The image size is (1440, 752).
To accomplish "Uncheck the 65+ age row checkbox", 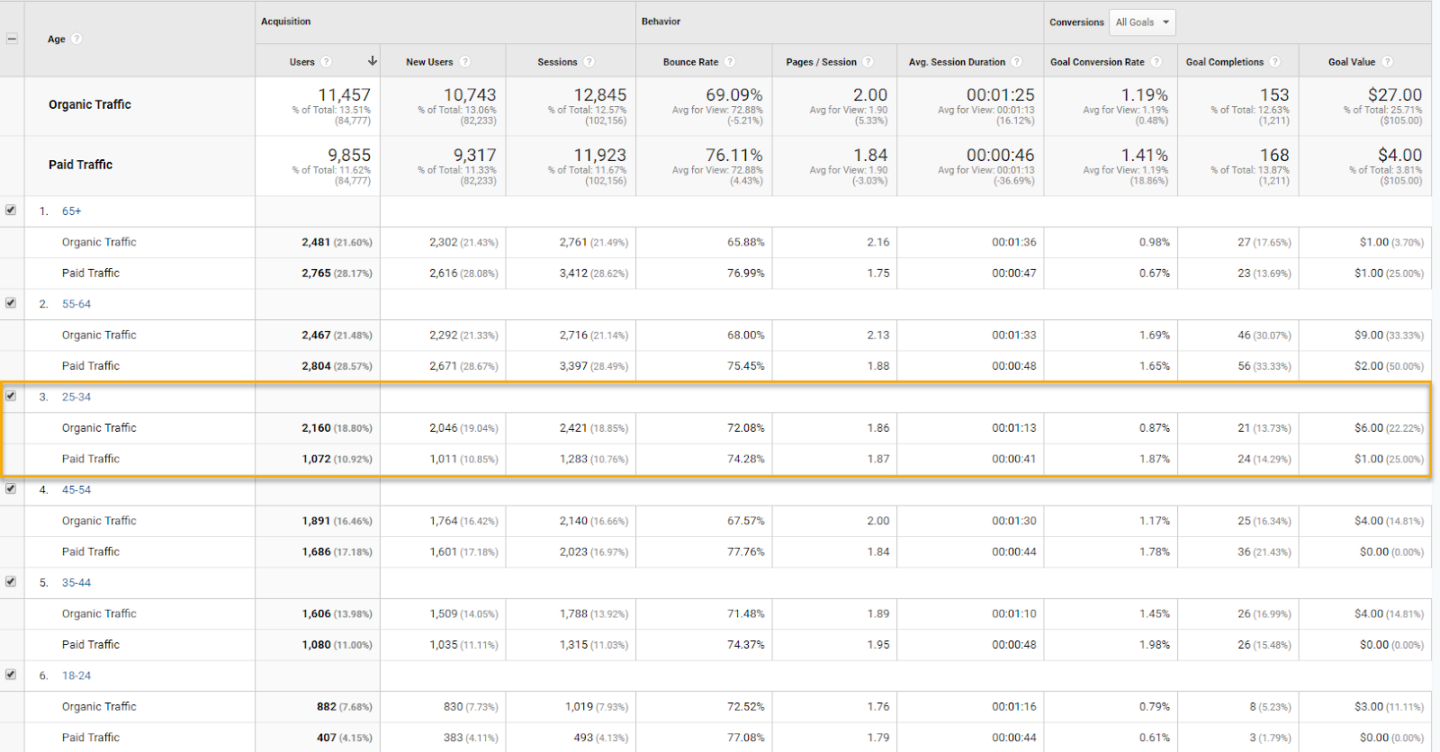I will (x=11, y=211).
